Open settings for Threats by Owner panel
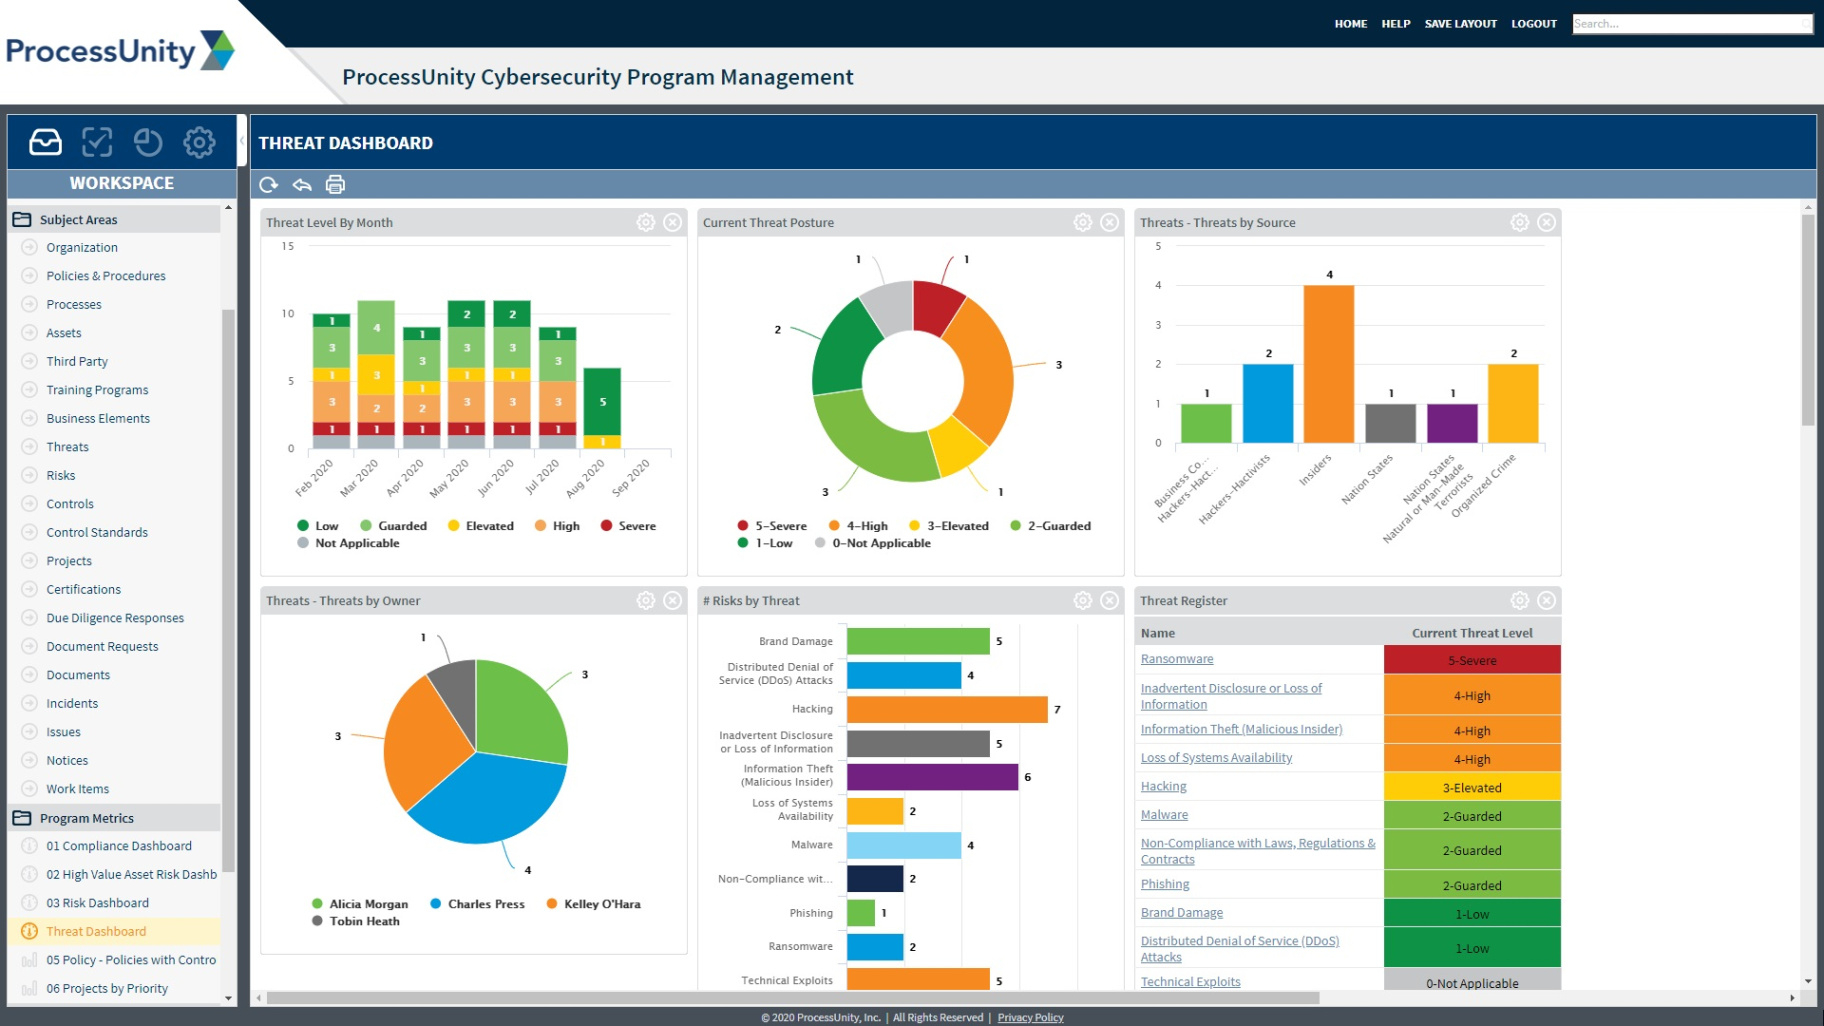Image resolution: width=1824 pixels, height=1026 pixels. tap(646, 600)
